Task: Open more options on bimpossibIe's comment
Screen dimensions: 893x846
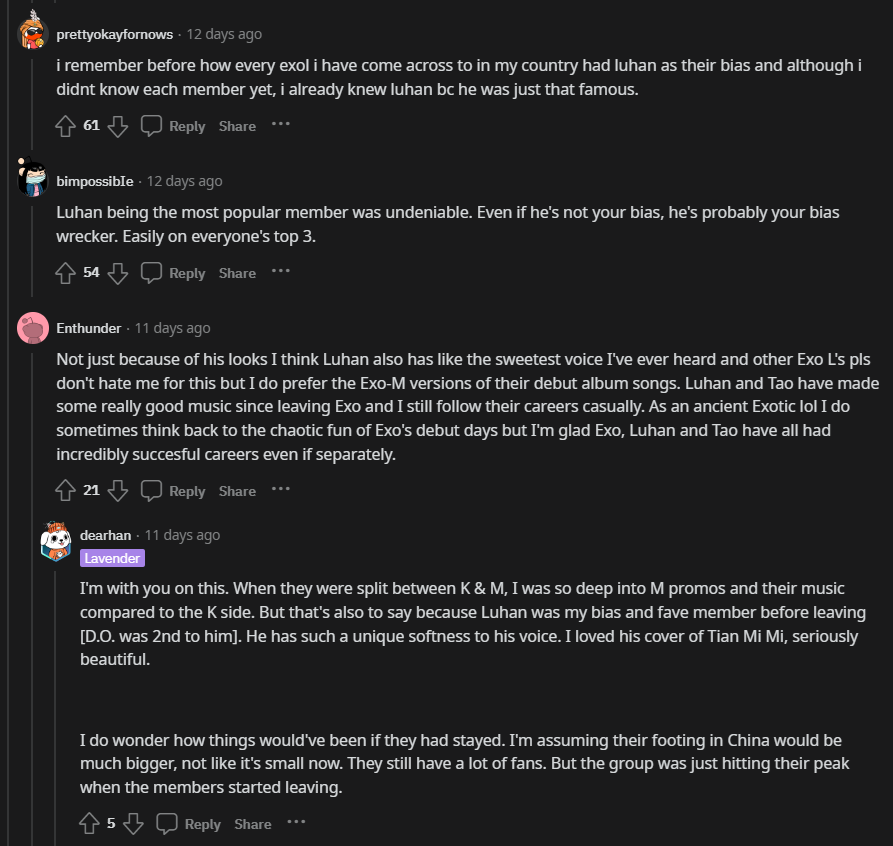Action: tap(281, 272)
